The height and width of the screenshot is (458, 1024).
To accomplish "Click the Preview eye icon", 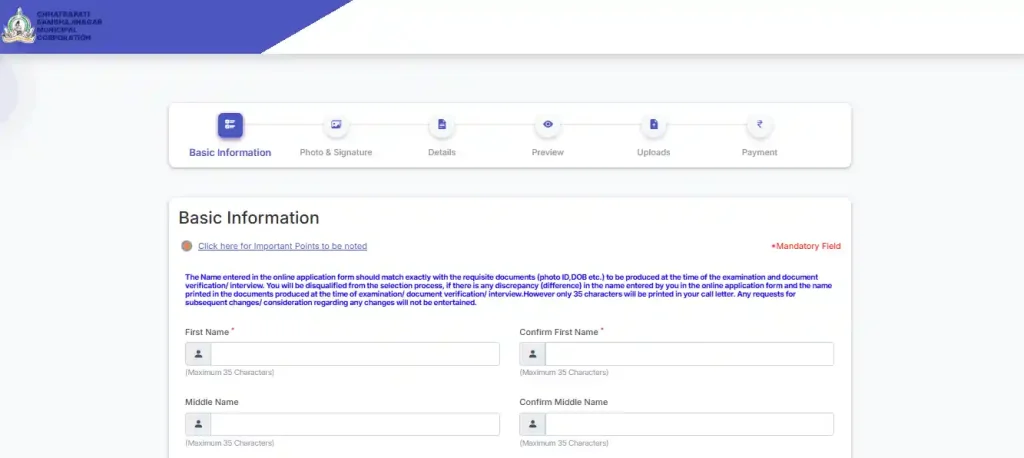I will (547, 125).
